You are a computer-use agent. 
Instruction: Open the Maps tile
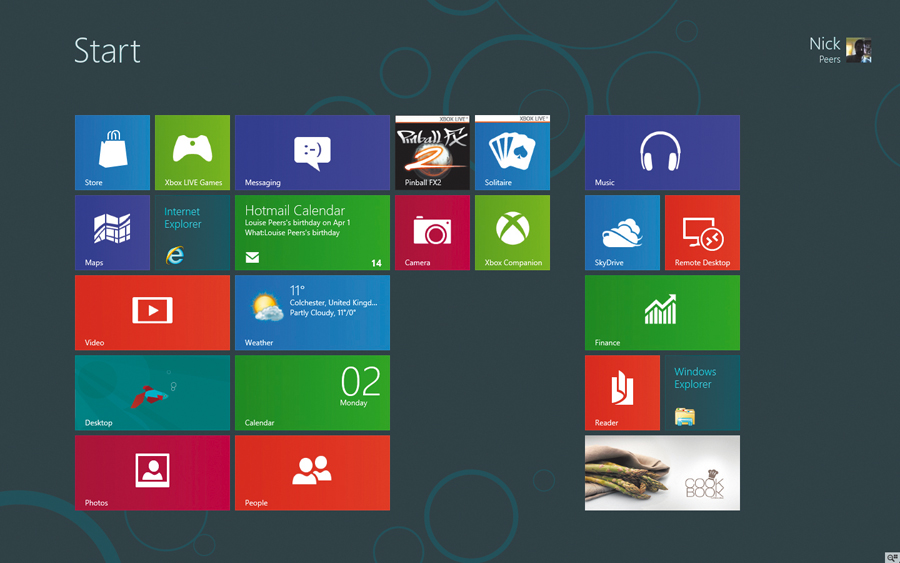click(112, 232)
